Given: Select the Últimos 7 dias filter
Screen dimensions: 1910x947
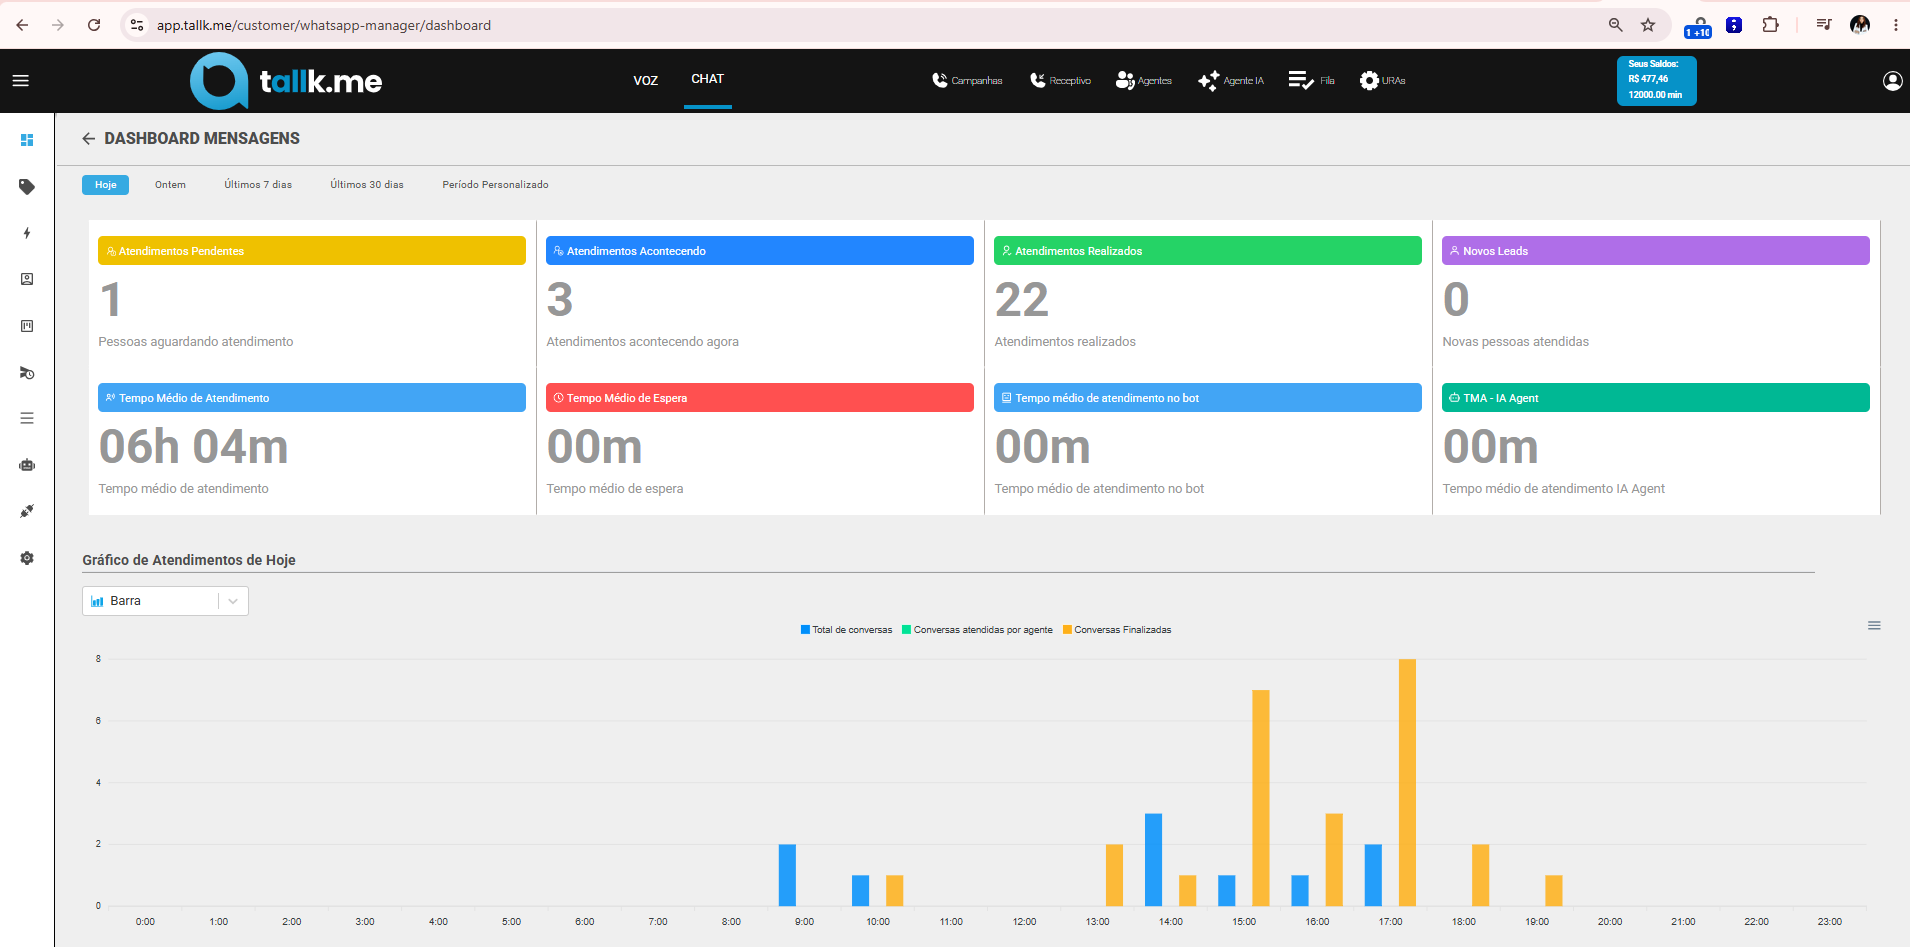Looking at the screenshot, I should pos(258,185).
